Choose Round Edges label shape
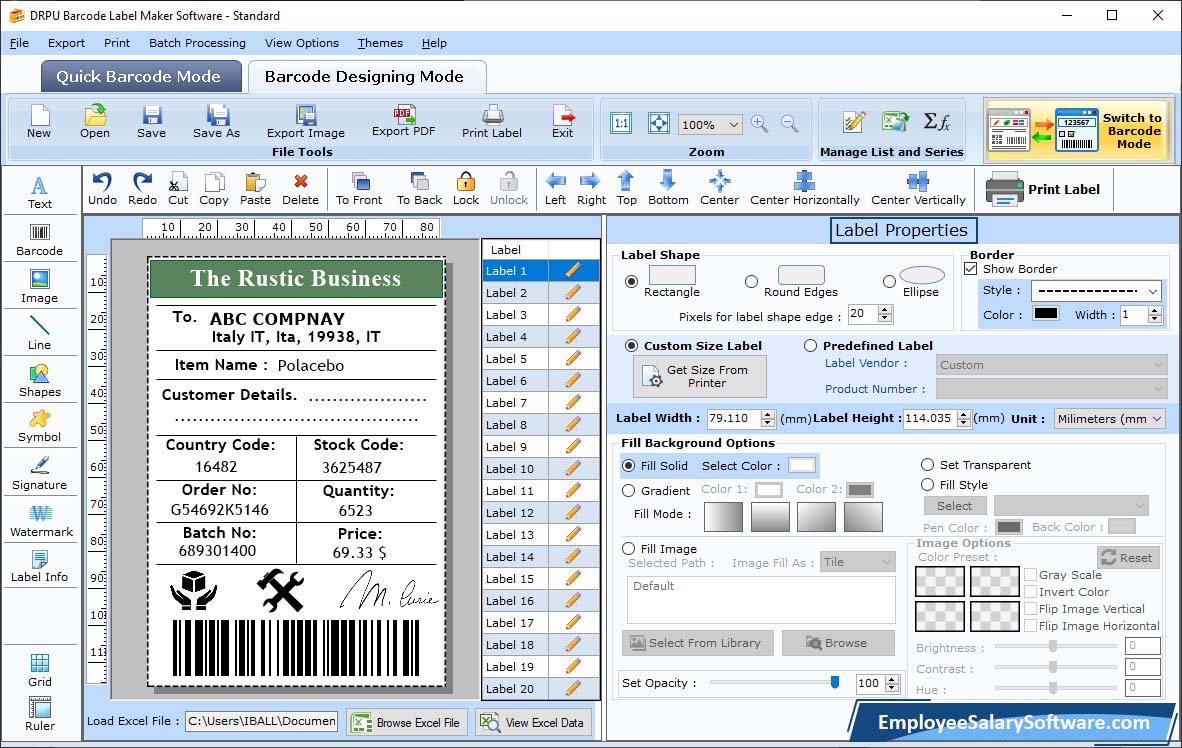Screen dimensions: 1182x748 click(x=751, y=281)
